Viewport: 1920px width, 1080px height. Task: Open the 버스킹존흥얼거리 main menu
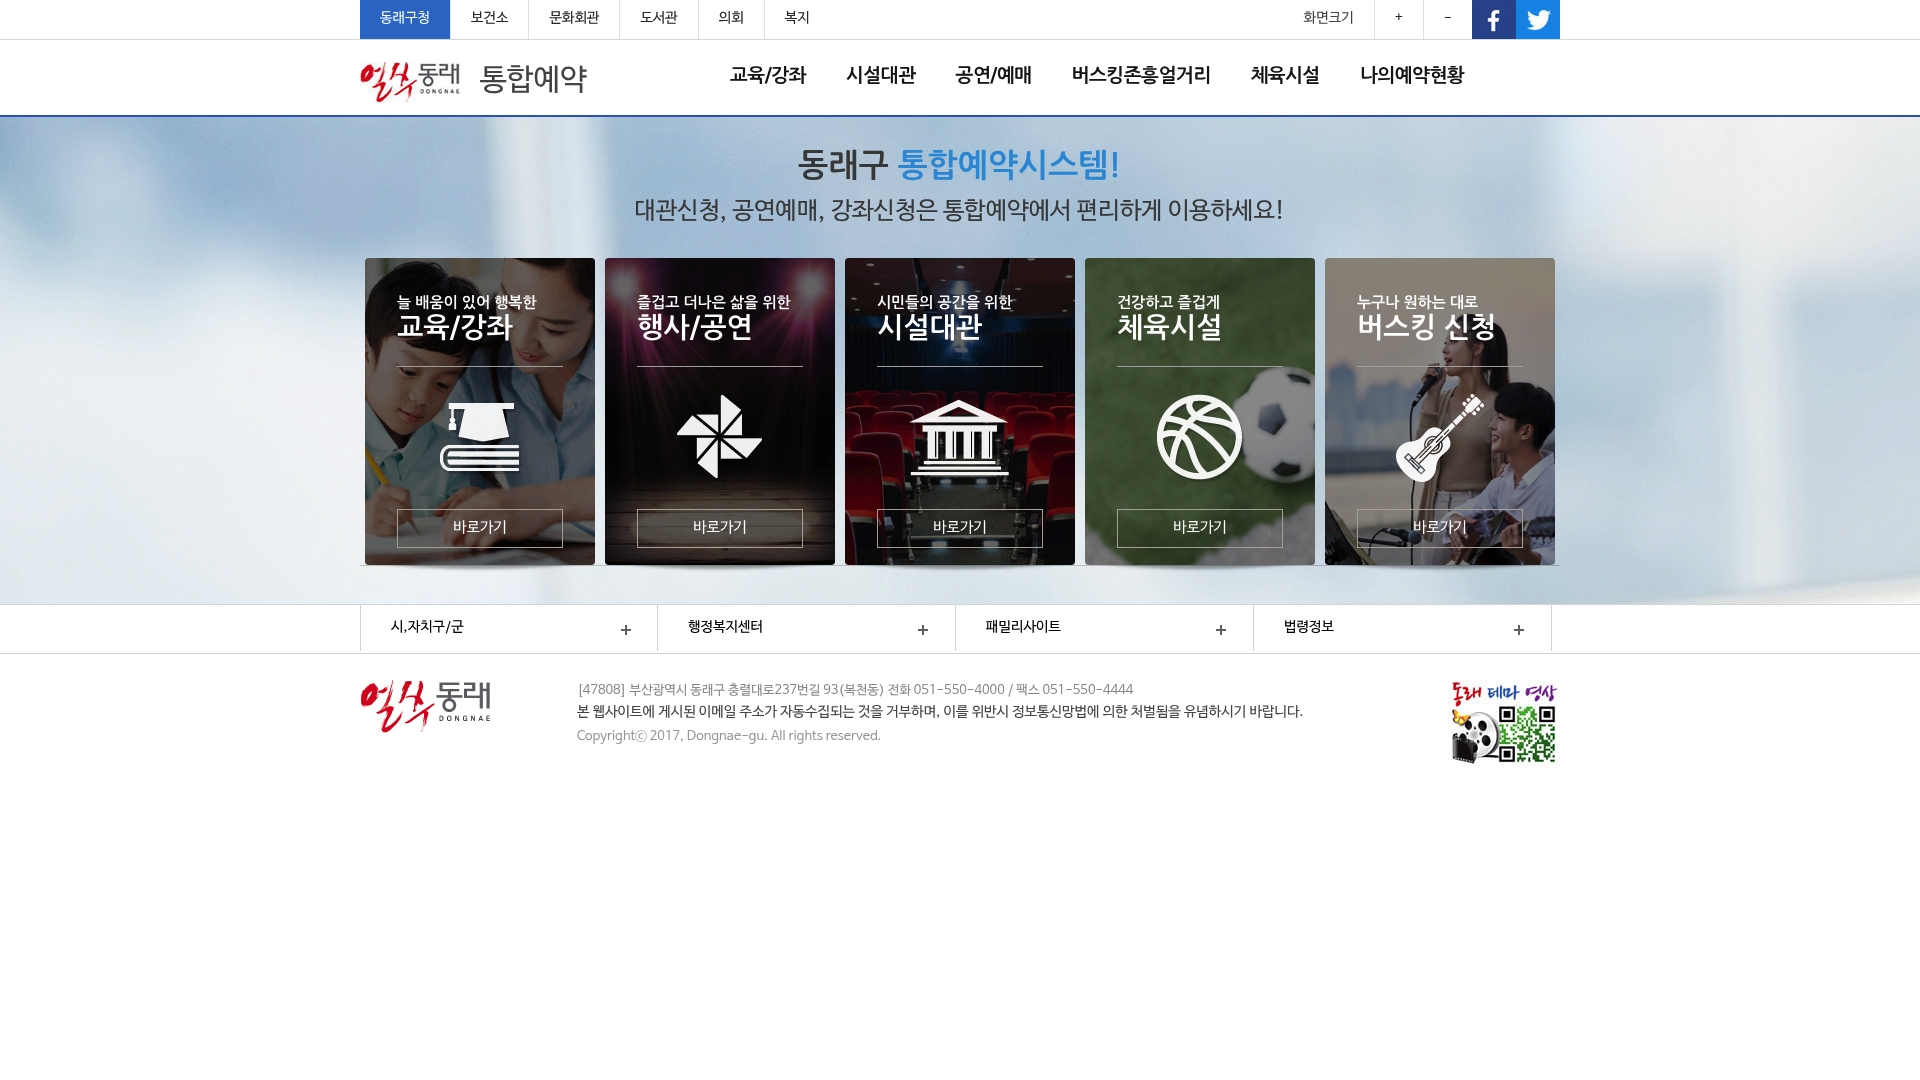tap(1141, 76)
